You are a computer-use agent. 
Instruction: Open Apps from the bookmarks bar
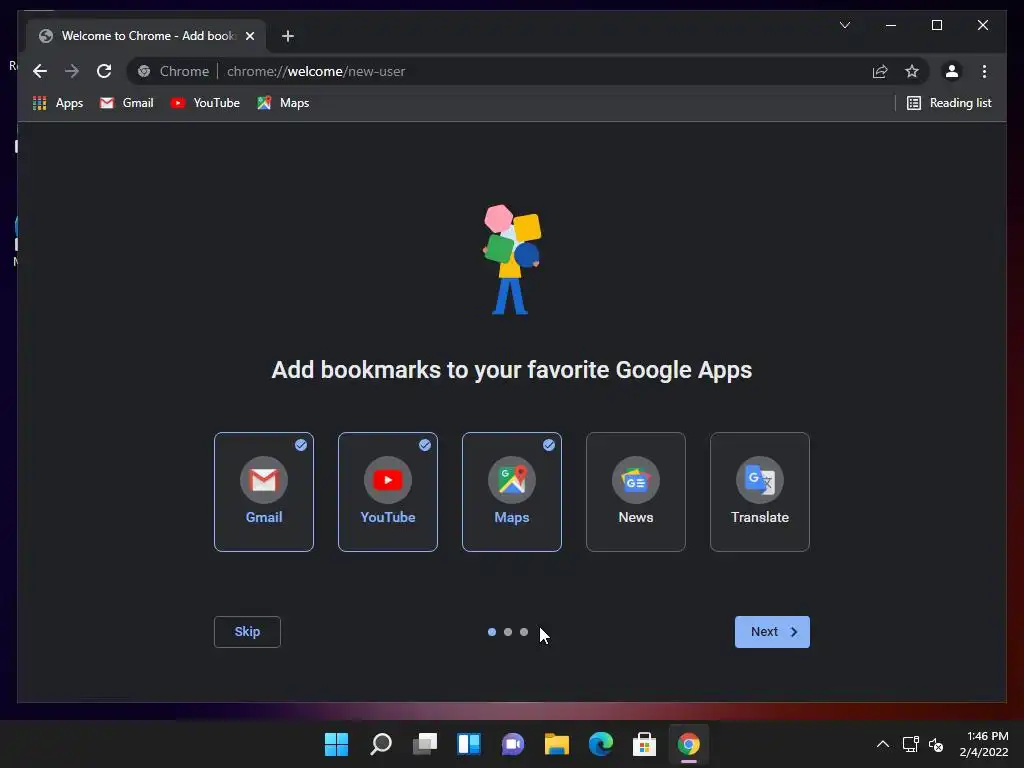coord(58,103)
